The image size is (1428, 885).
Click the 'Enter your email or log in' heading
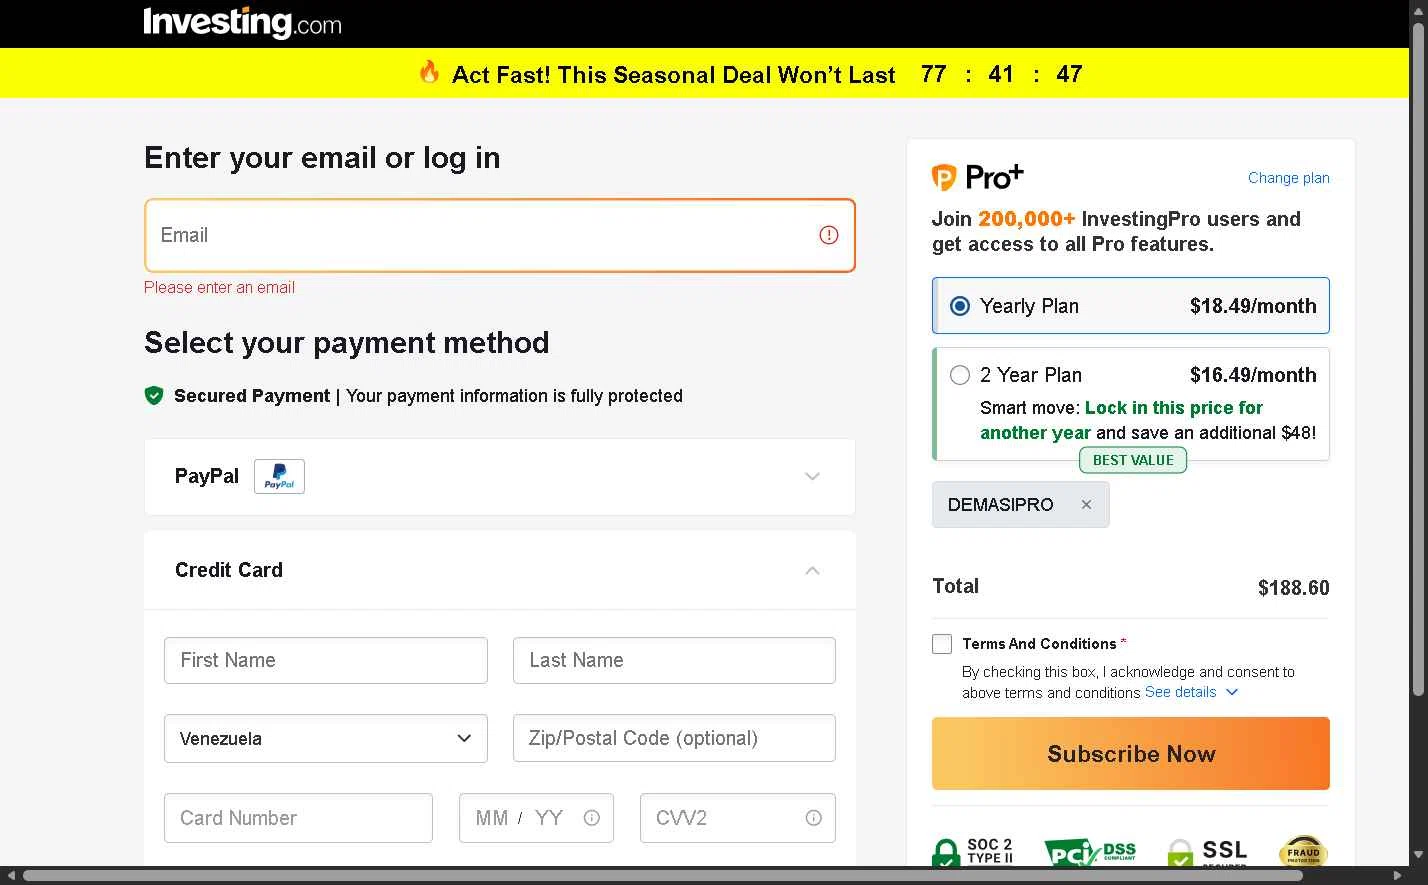(322, 158)
